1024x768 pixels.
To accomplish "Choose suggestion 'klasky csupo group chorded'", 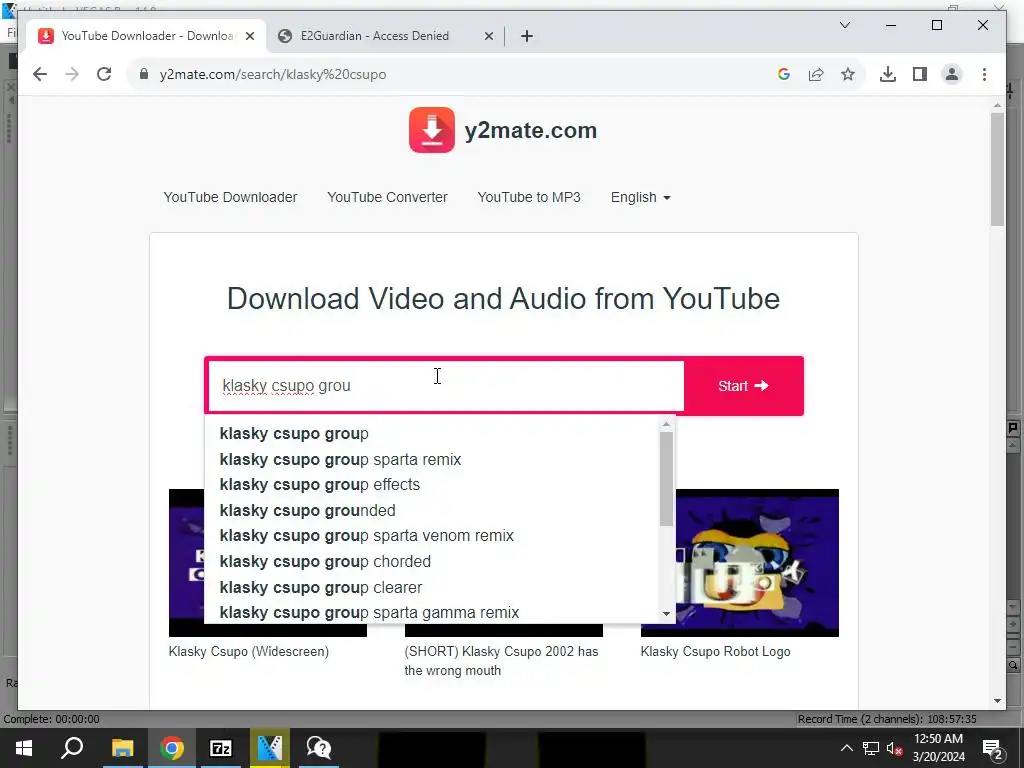I will (325, 562).
